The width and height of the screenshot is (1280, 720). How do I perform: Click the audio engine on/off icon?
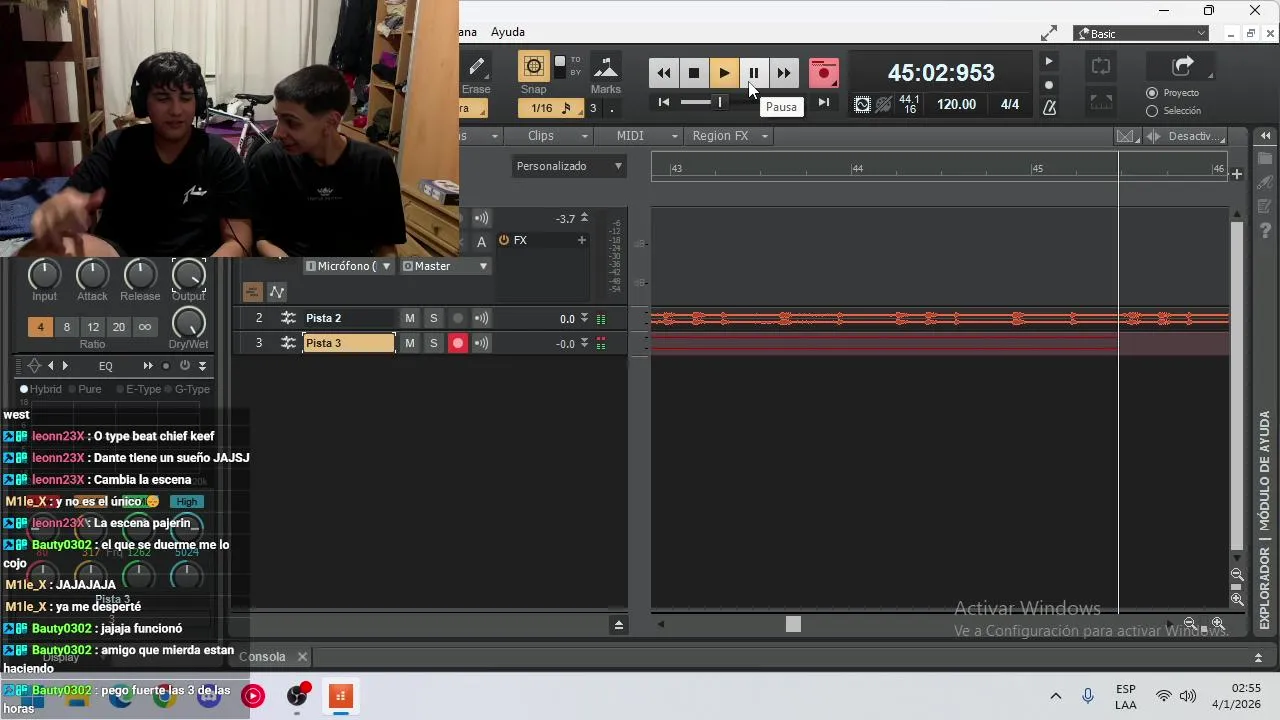click(x=862, y=104)
